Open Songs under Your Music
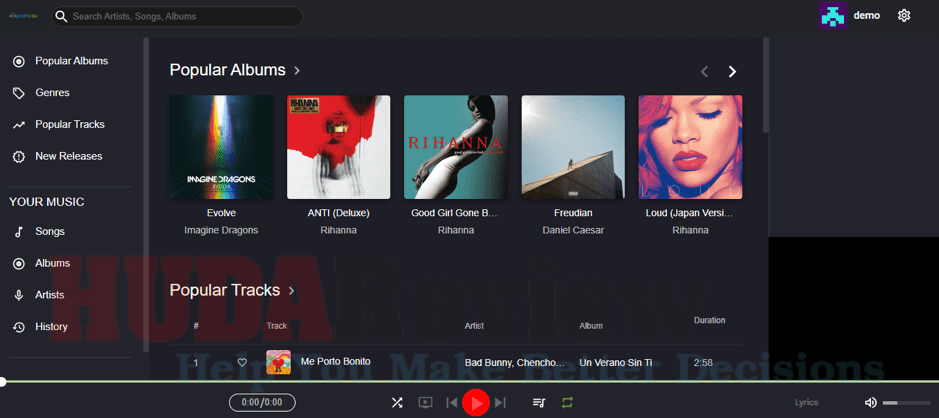 pyautogui.click(x=50, y=232)
